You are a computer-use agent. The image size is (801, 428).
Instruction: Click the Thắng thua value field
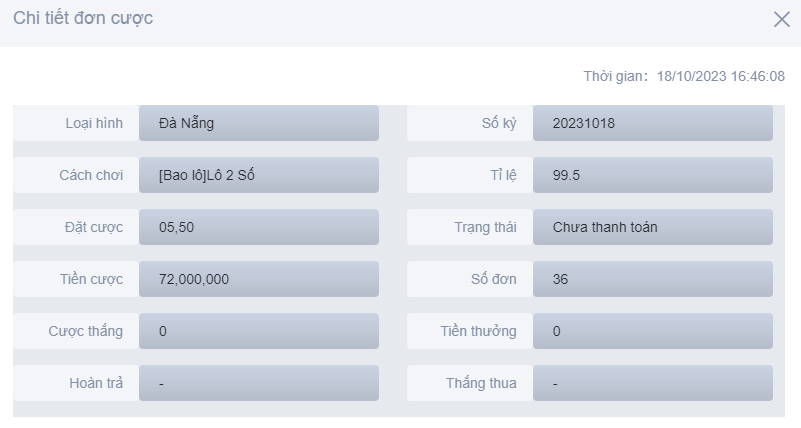pos(652,383)
